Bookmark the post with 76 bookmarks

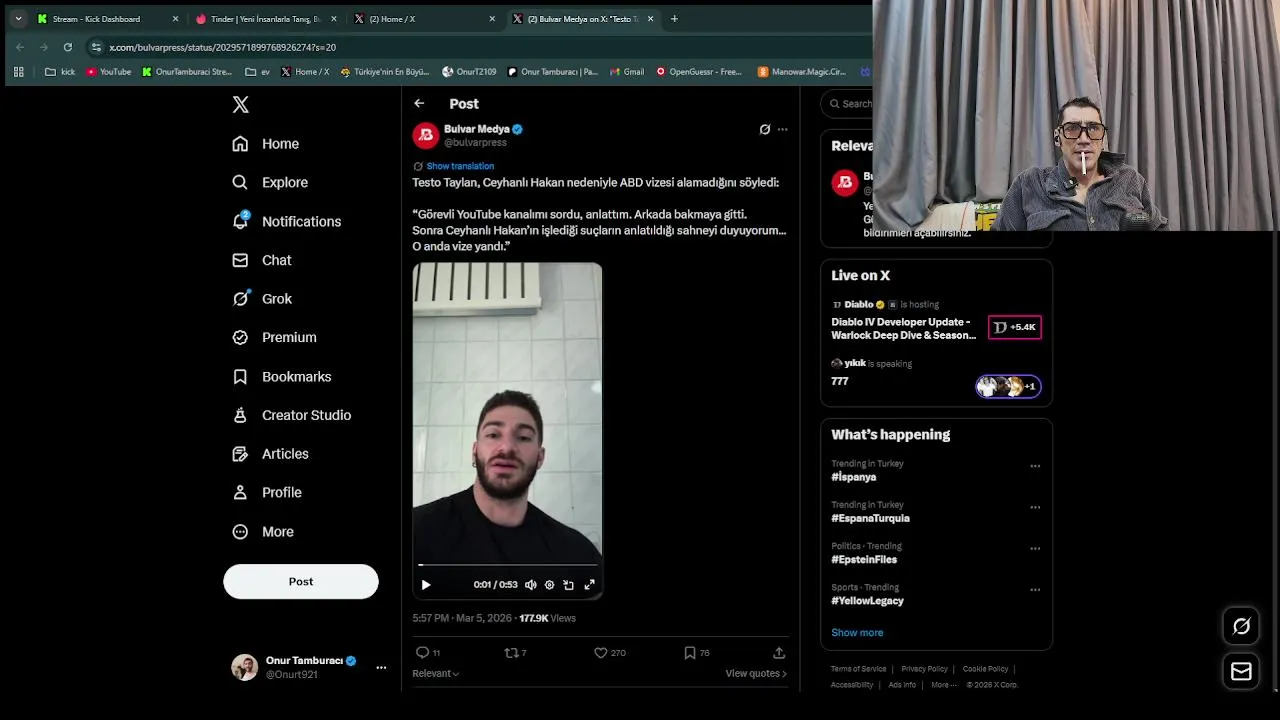697,653
